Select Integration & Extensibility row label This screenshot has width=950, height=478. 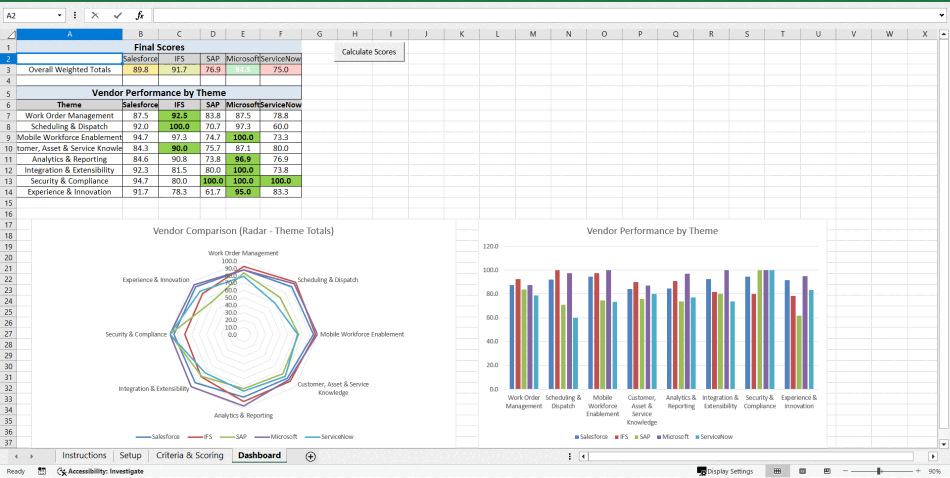(70, 170)
